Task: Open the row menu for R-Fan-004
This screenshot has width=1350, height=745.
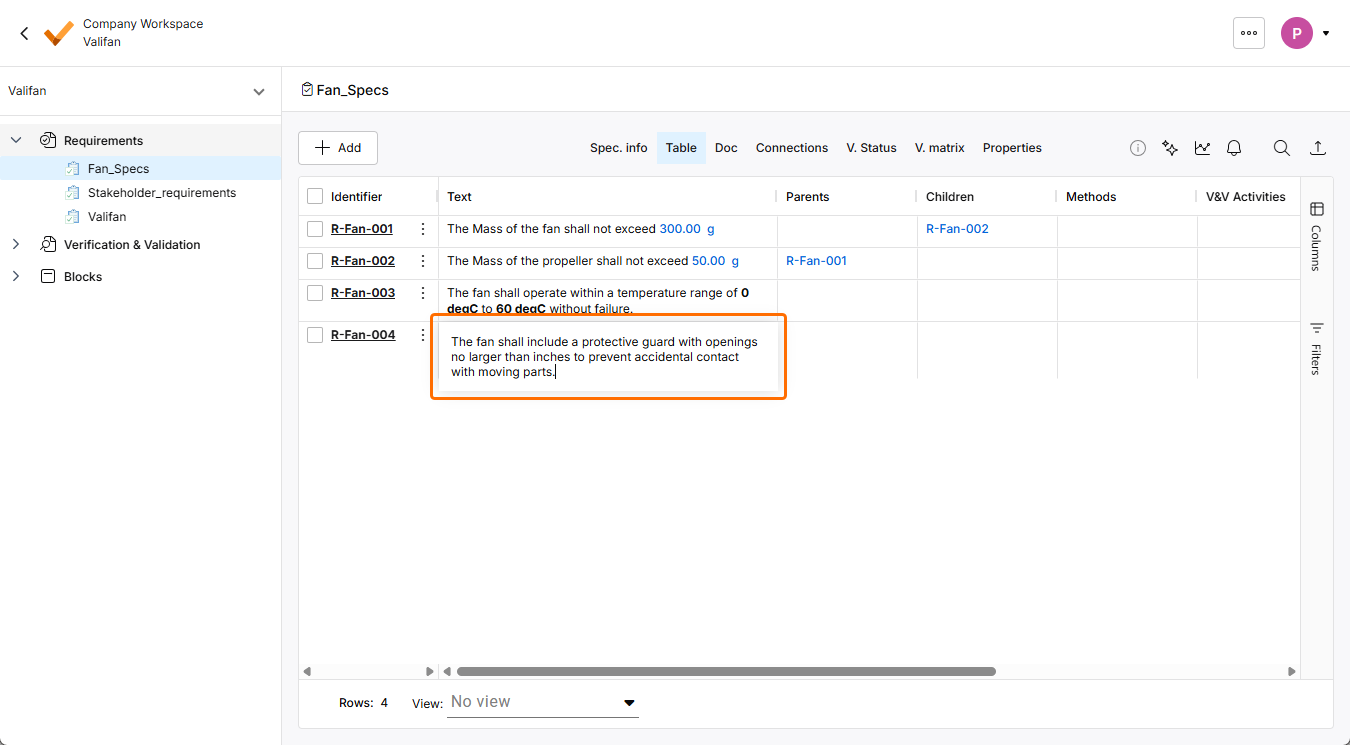Action: (423, 335)
